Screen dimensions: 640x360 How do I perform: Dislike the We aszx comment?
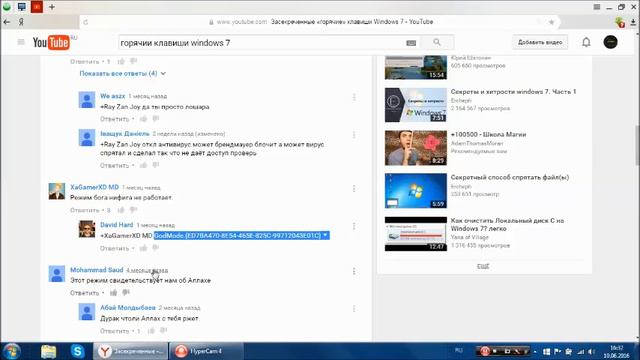coord(156,119)
